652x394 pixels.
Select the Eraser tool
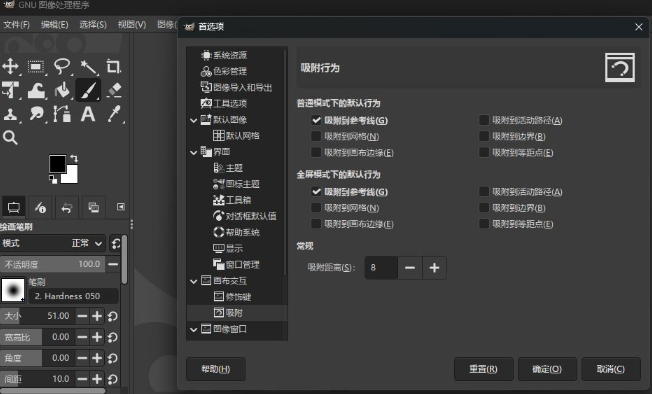(x=114, y=90)
